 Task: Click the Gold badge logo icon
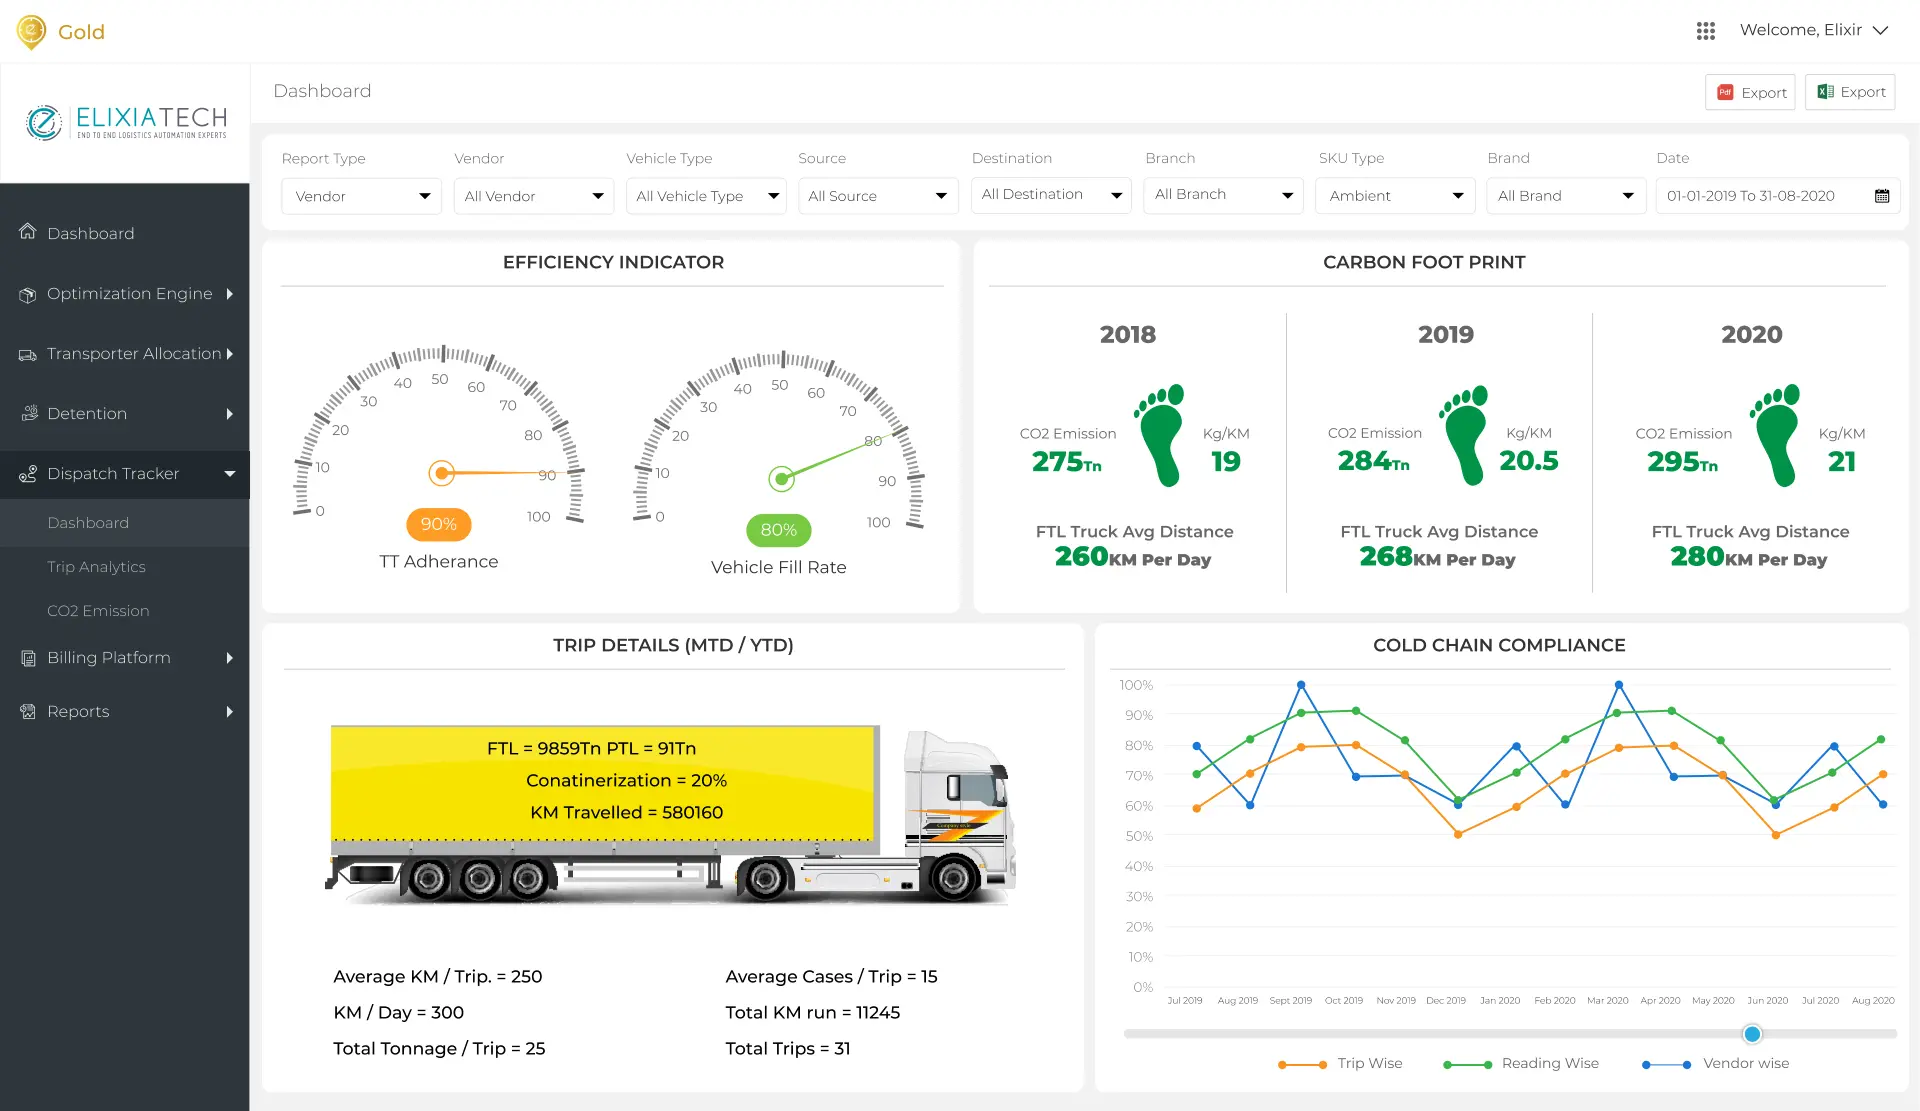coord(32,31)
